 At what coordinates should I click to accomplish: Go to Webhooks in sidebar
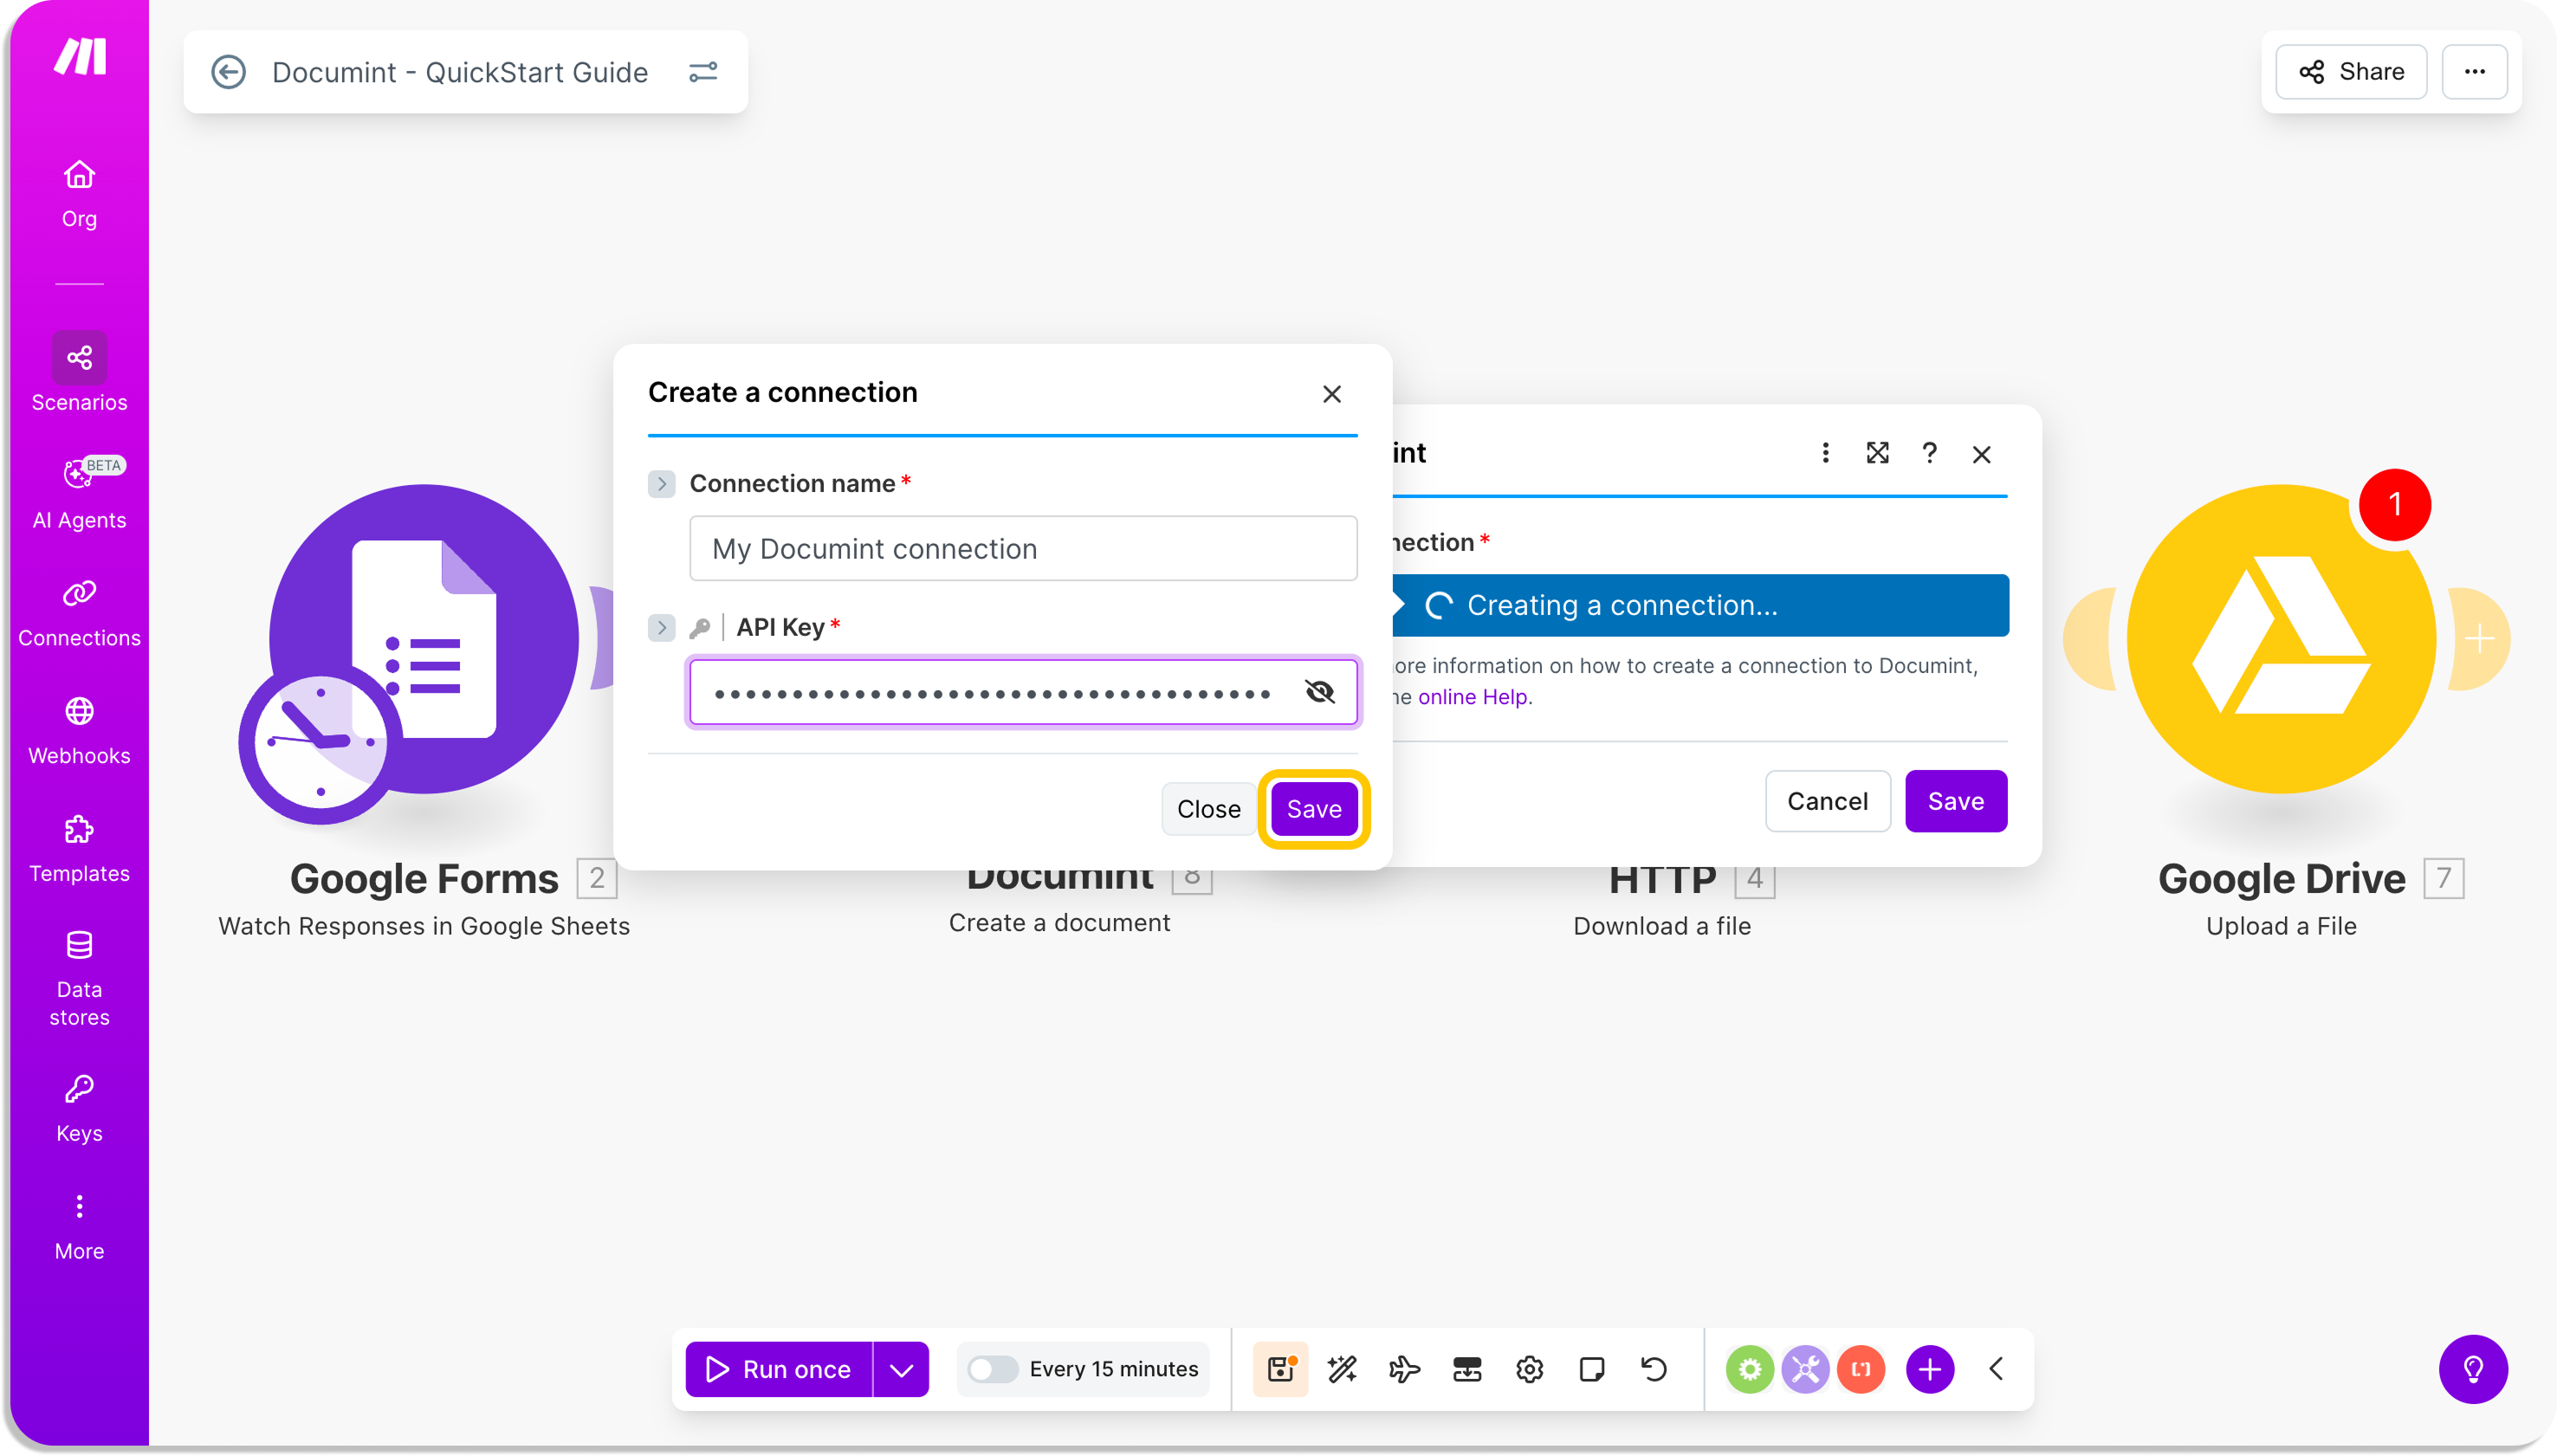(79, 731)
